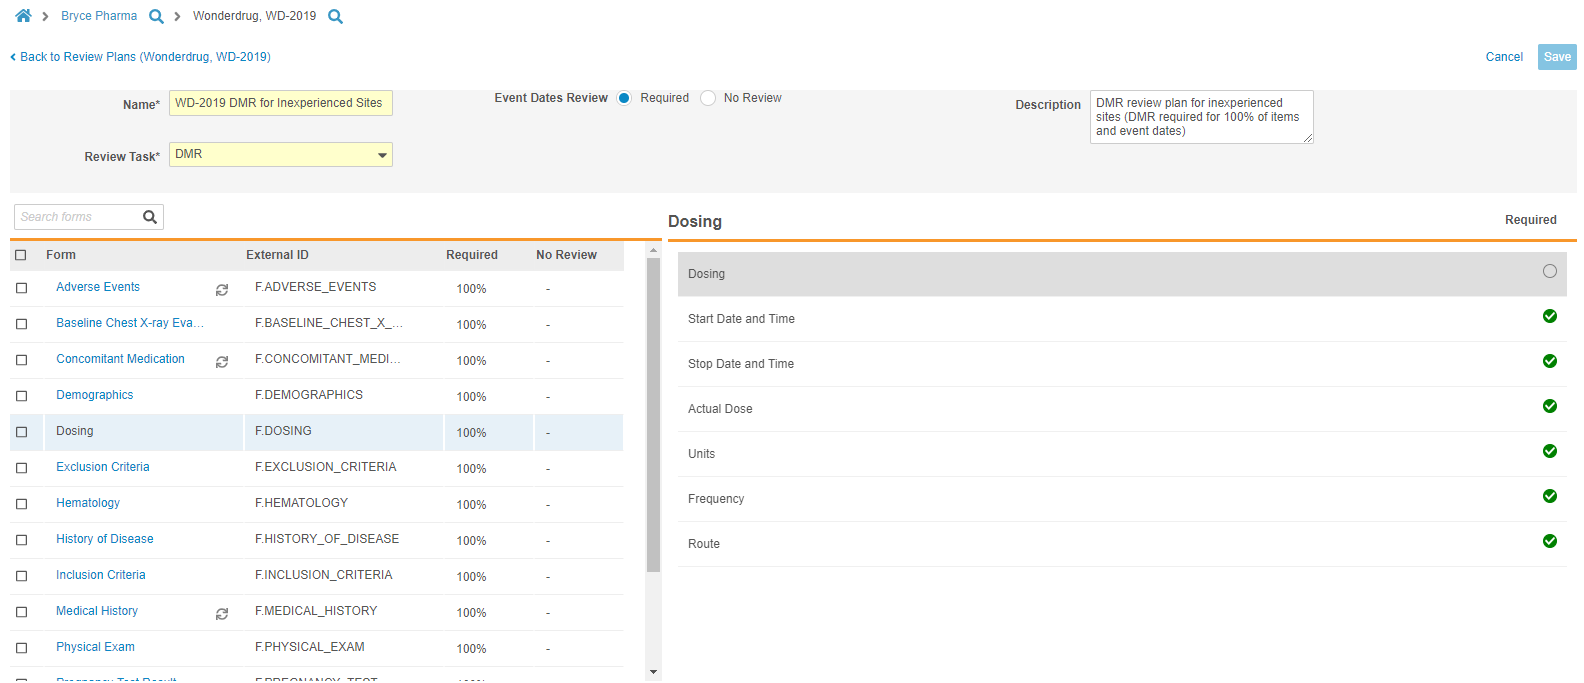1584x683 pixels.
Task: Open the Hematology form
Action: coord(88,503)
